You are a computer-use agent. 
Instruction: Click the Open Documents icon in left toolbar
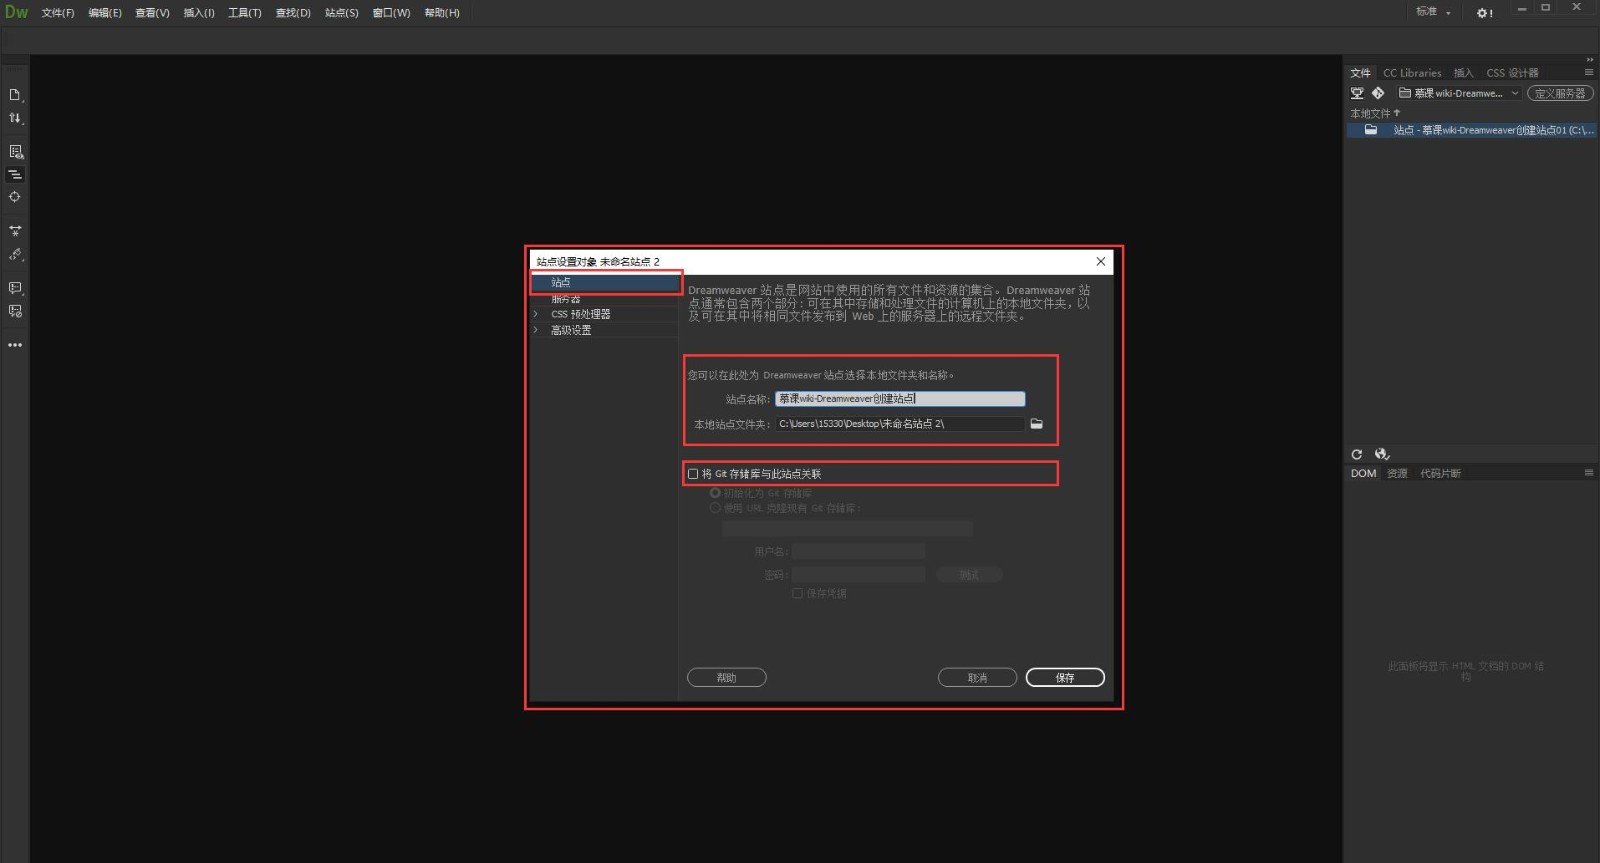click(x=15, y=95)
